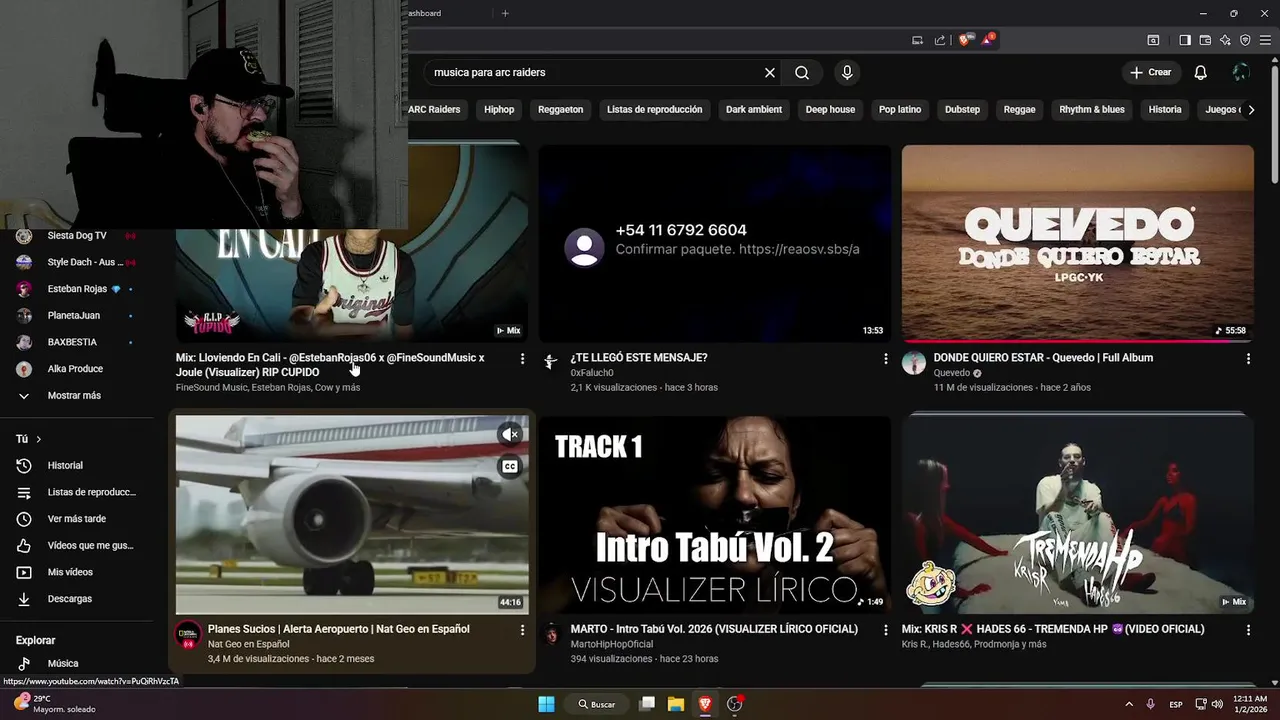Open the Windows Start menu
1280x720 pixels.
546,704
